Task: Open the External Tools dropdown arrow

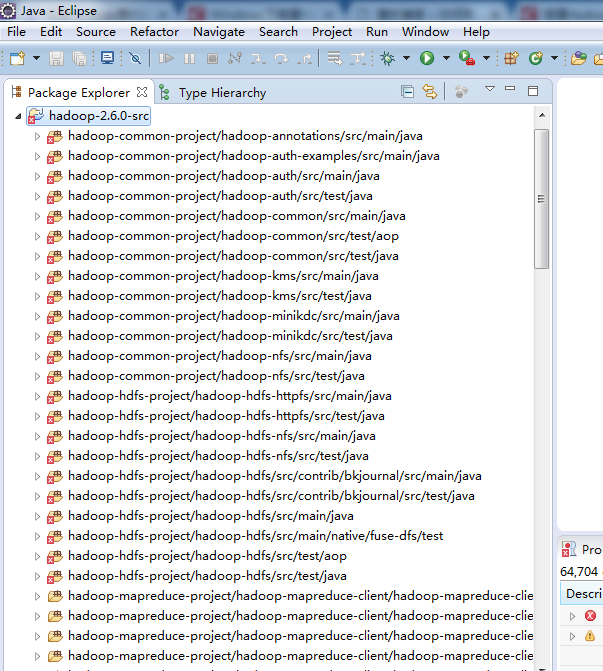Action: (486, 58)
